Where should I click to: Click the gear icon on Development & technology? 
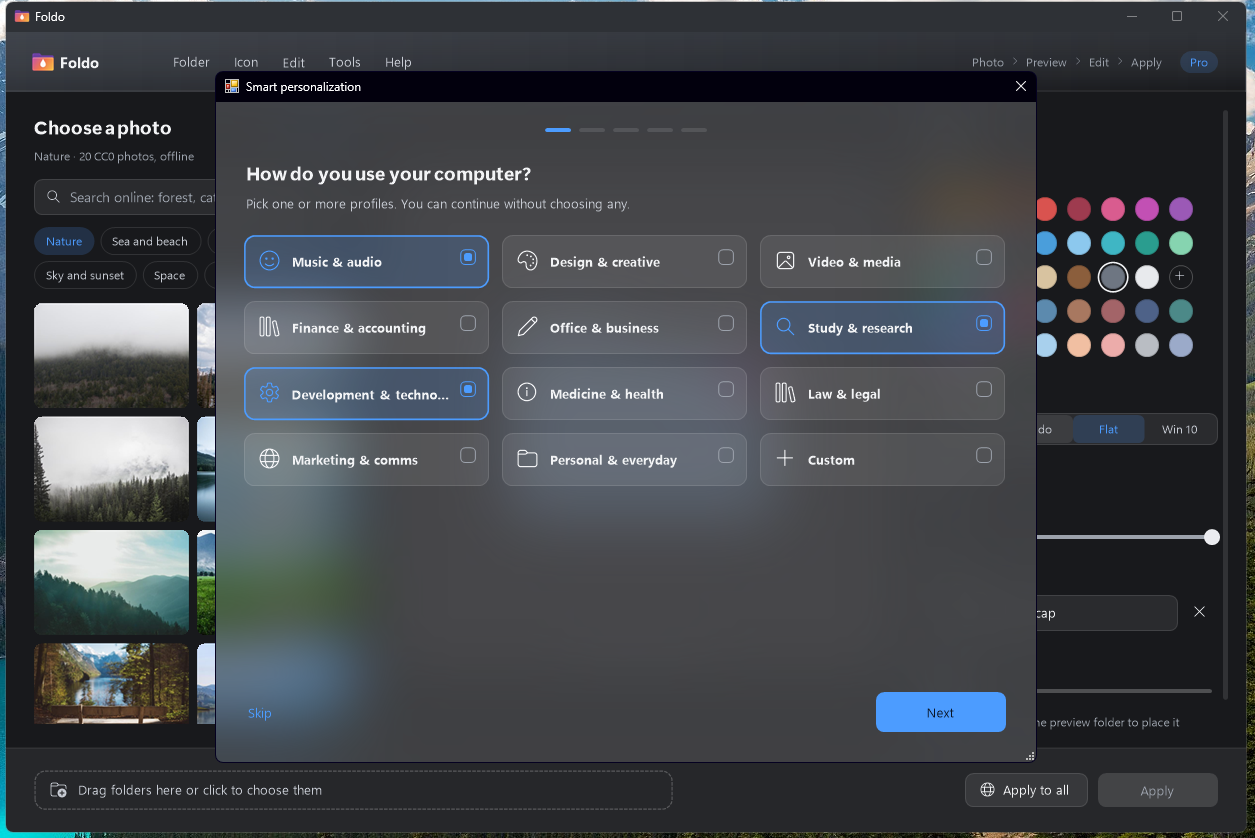pos(269,393)
